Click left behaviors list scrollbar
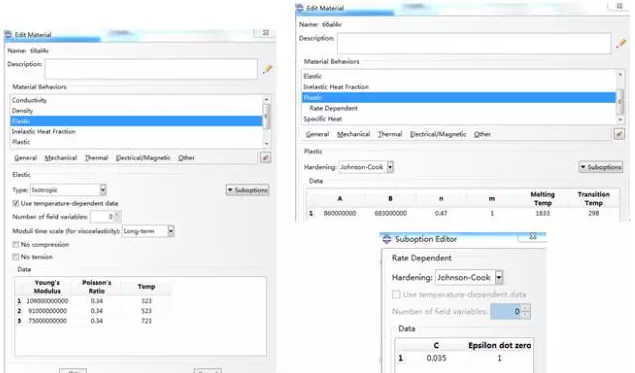The image size is (635, 373). click(x=266, y=121)
